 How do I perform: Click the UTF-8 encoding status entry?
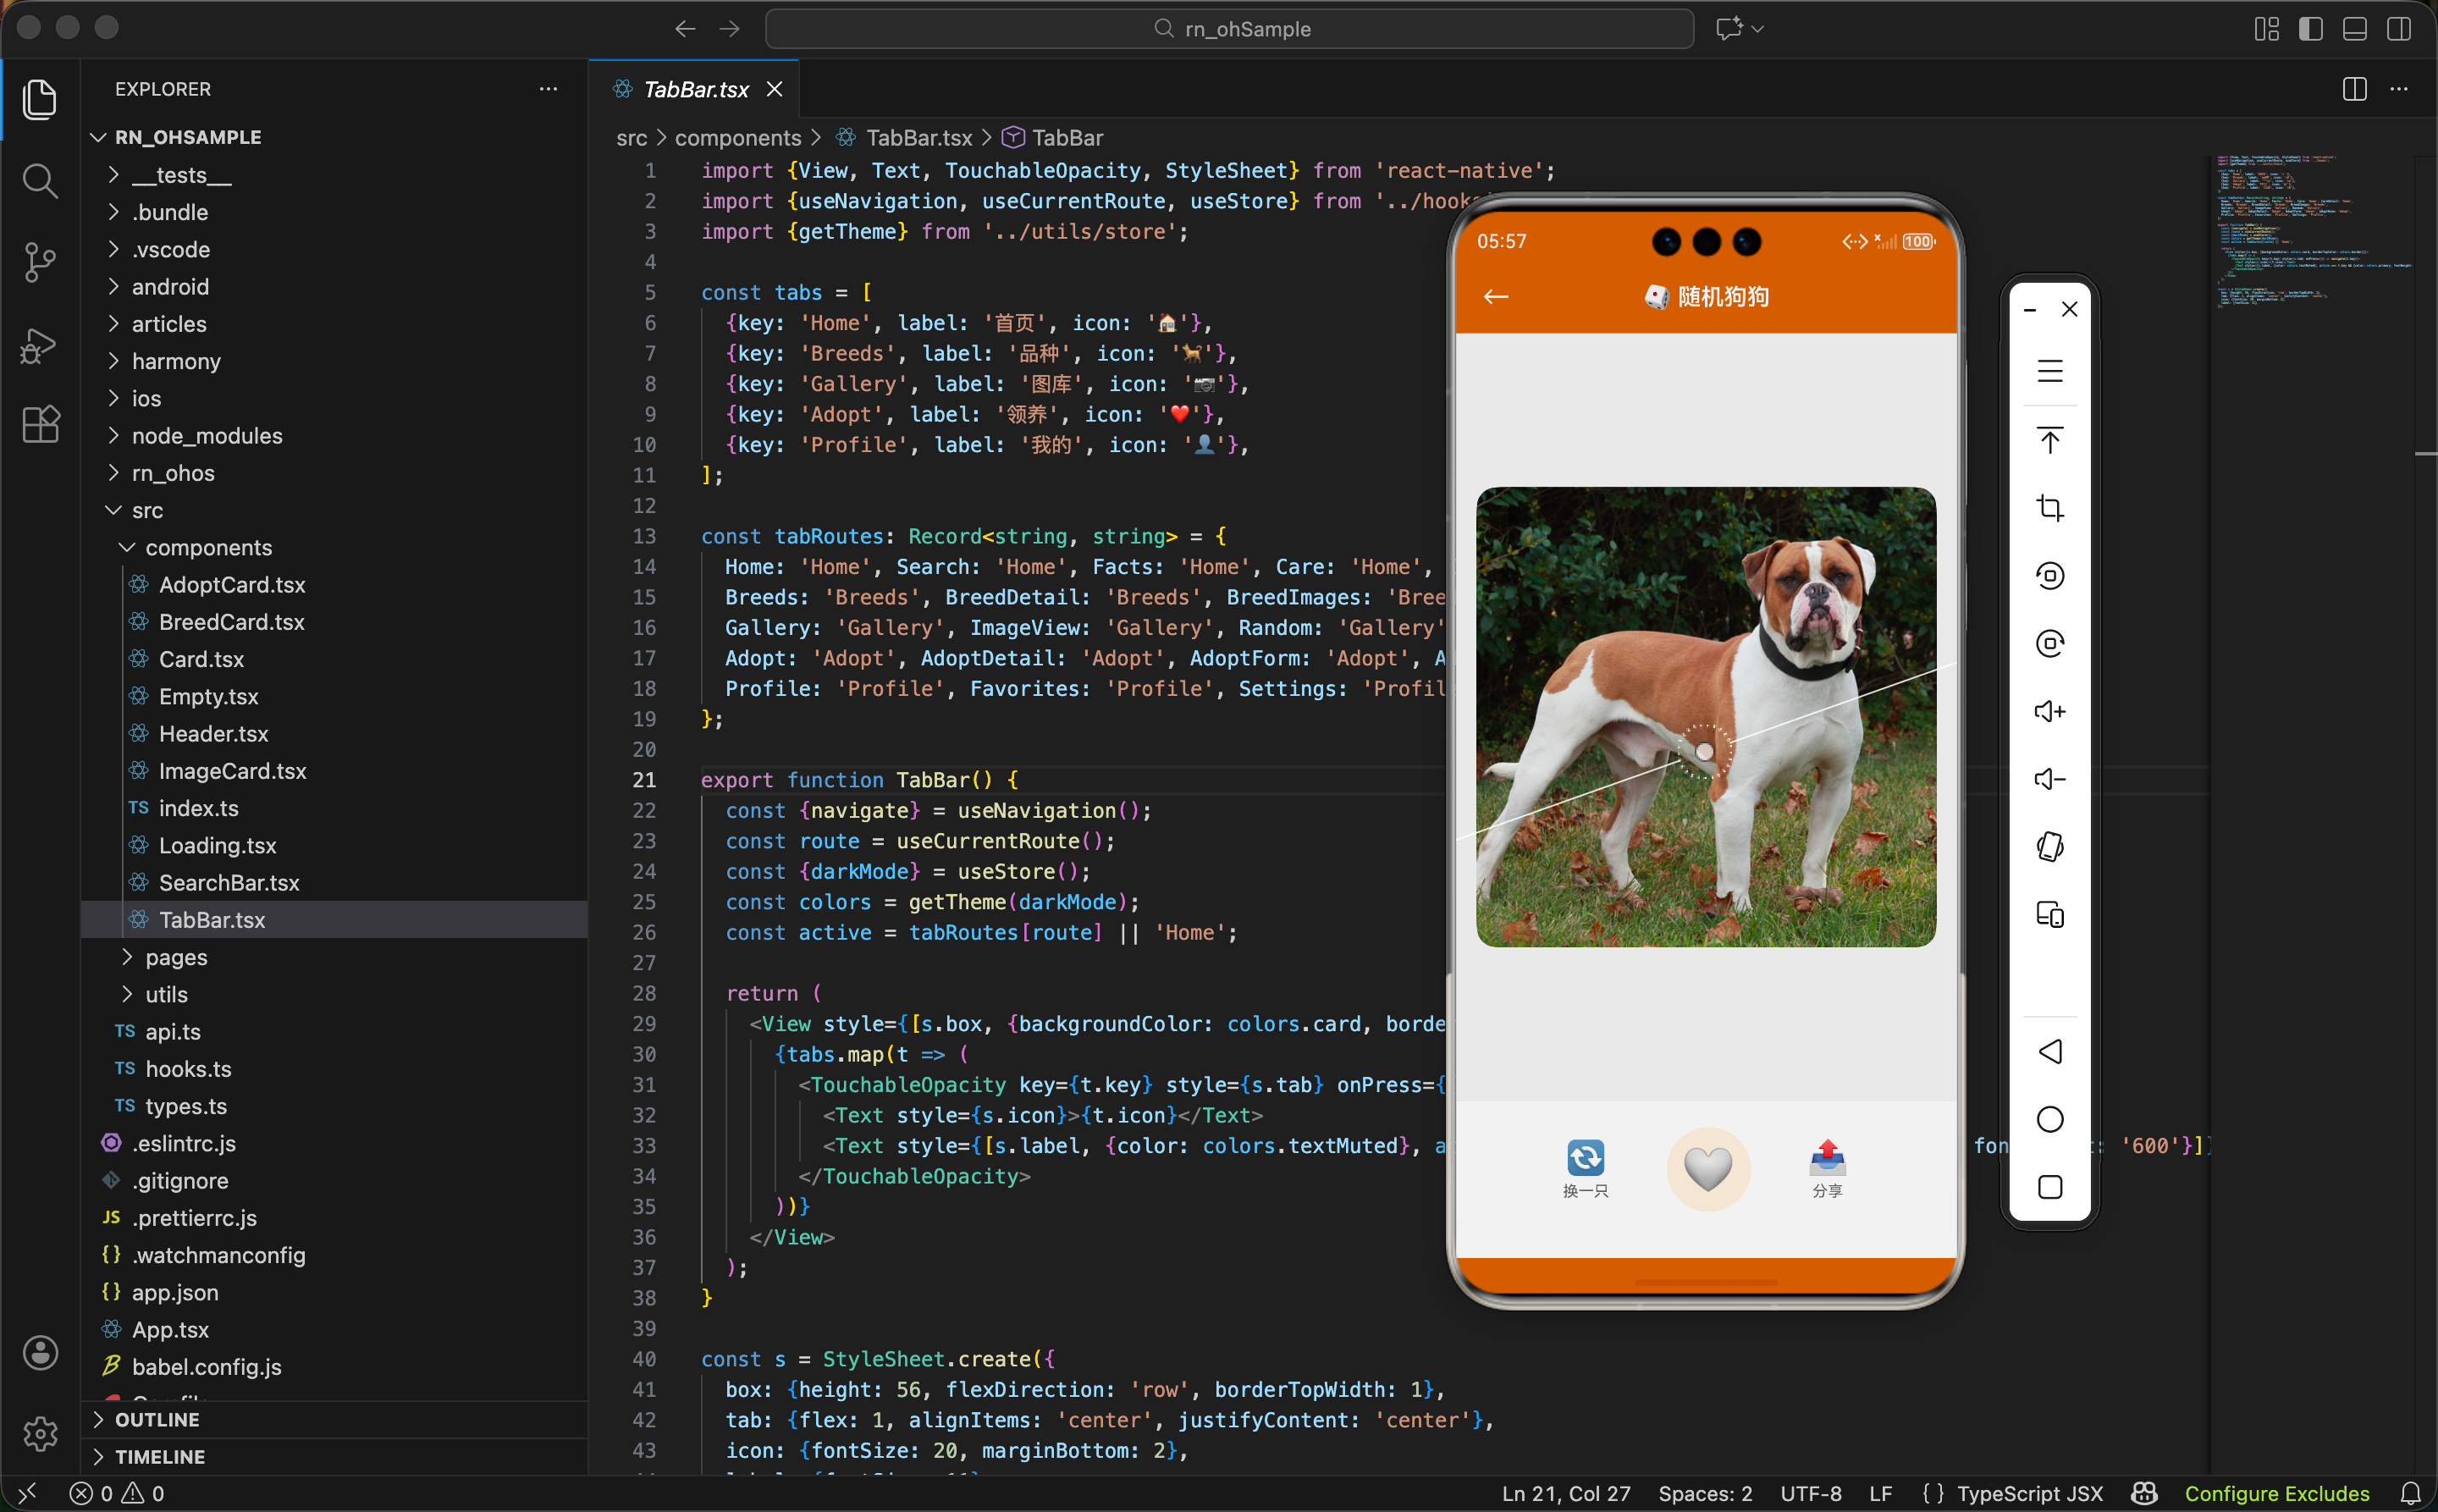coord(1810,1493)
